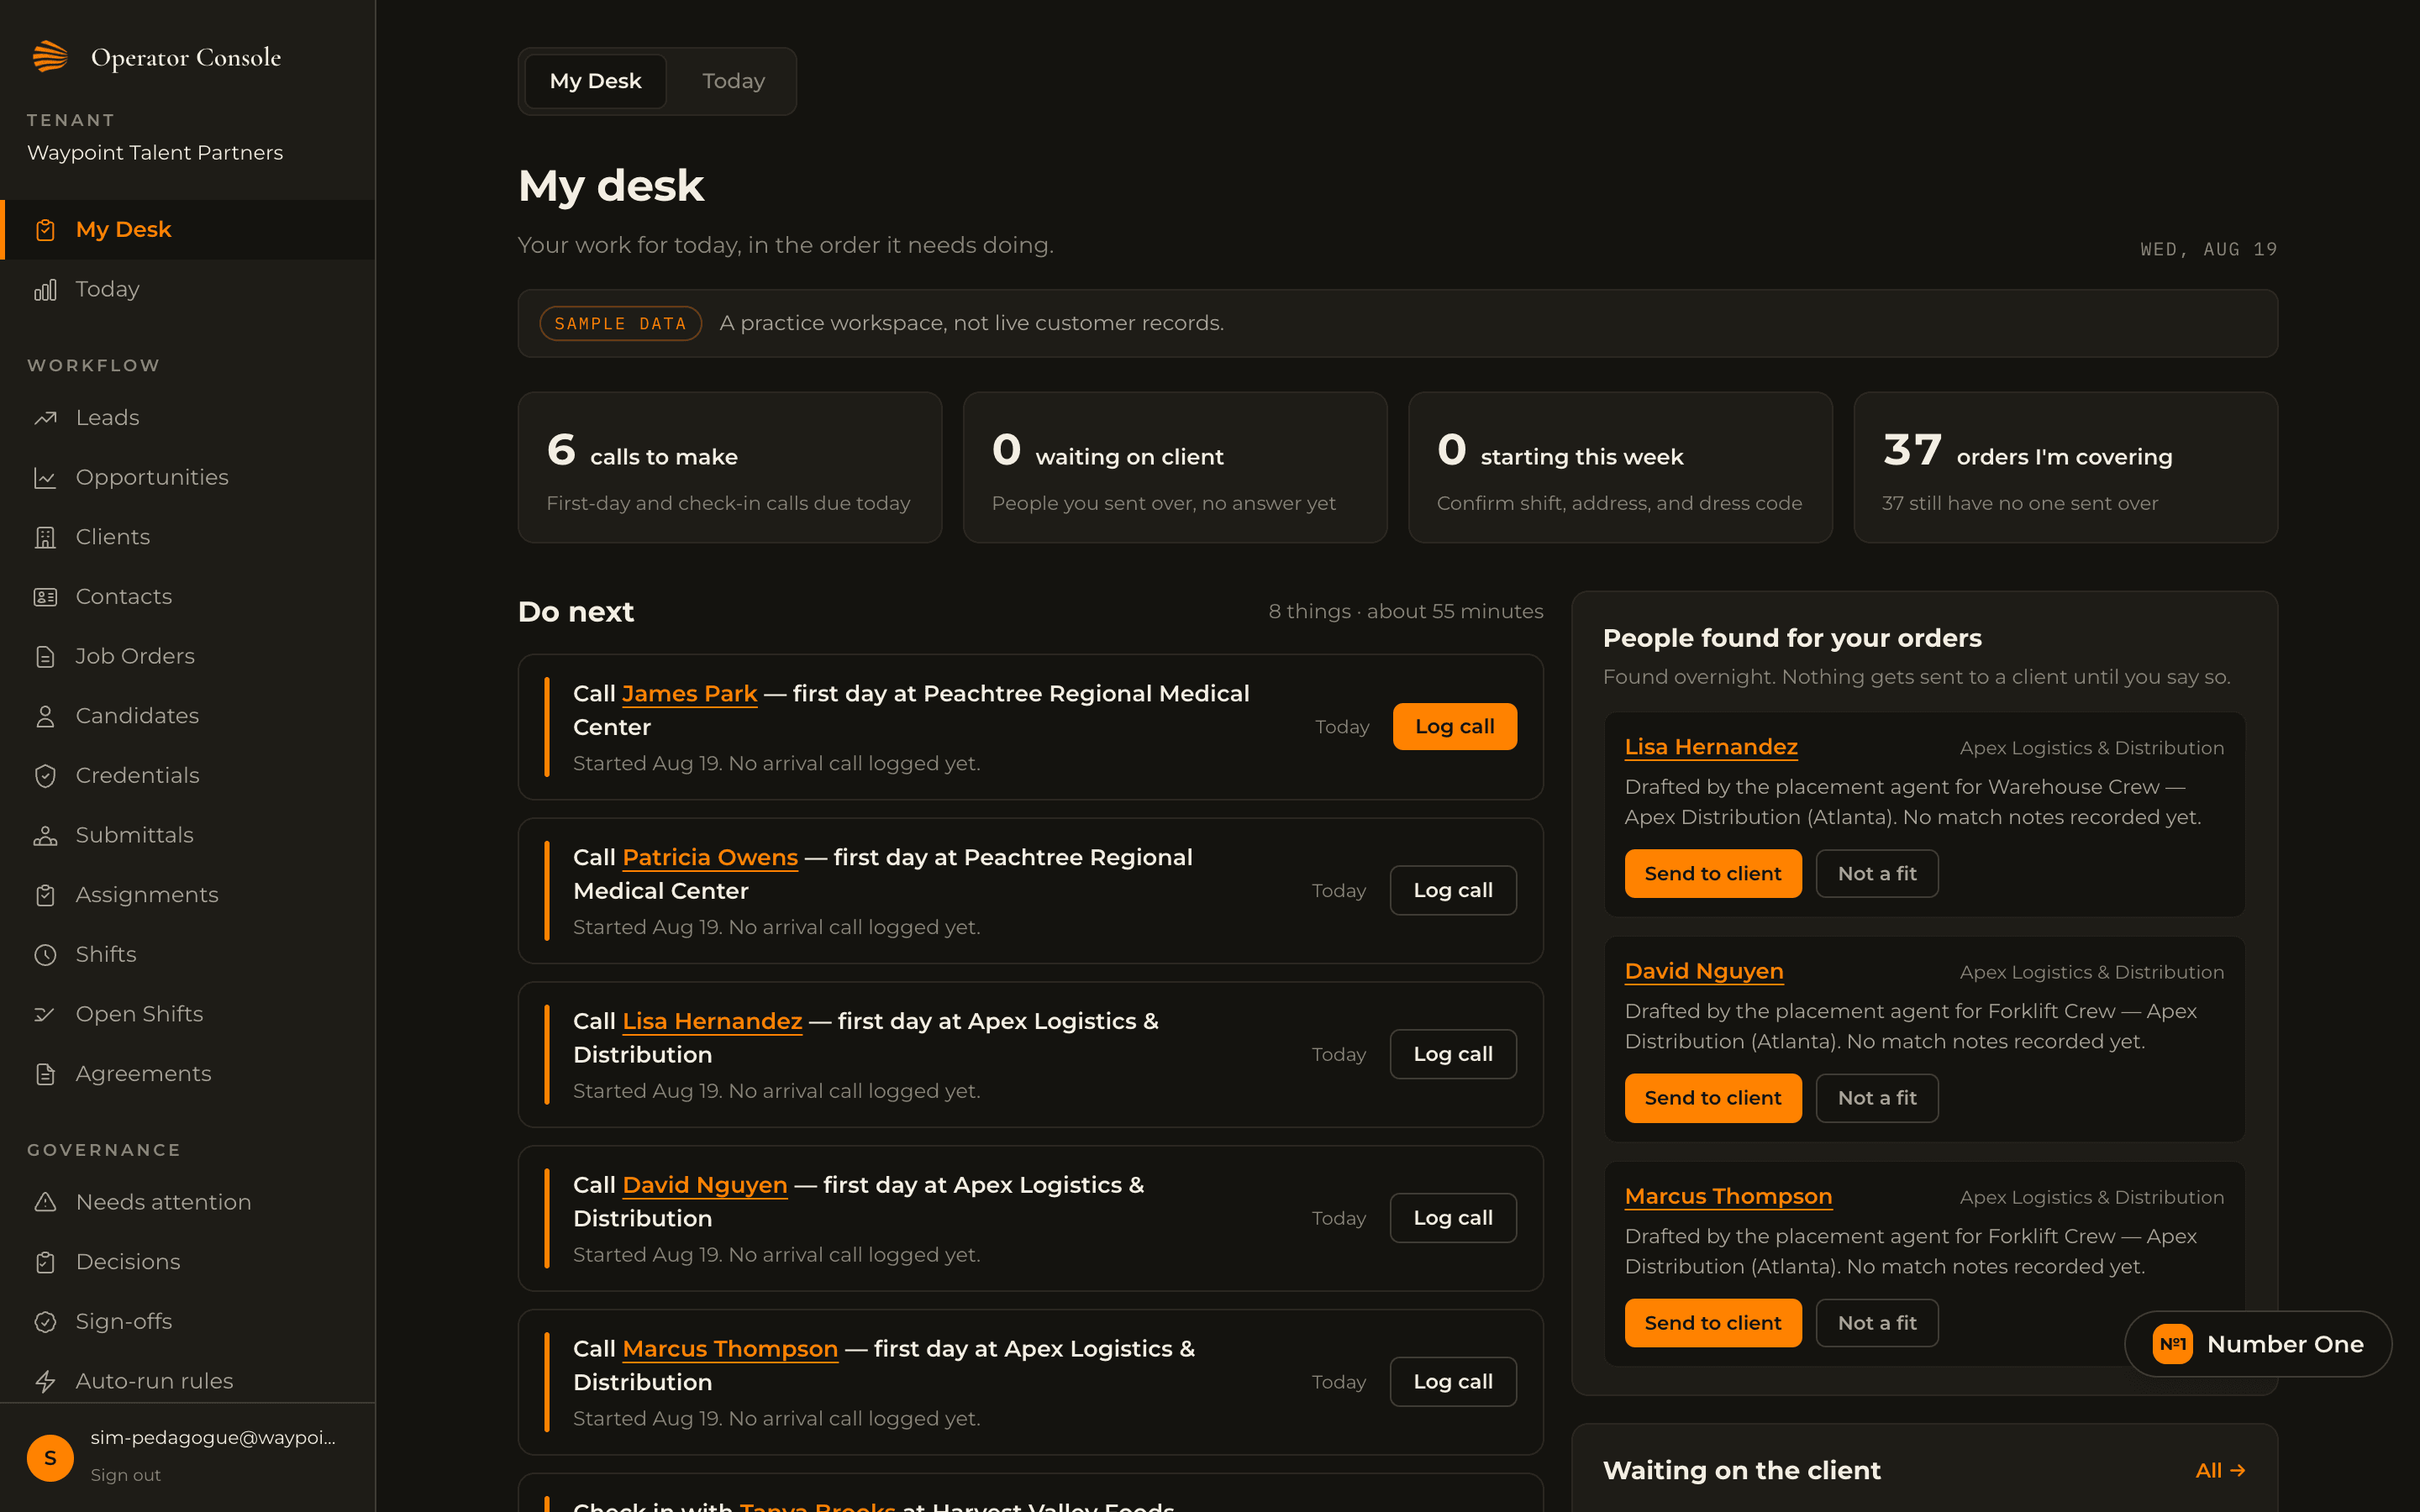This screenshot has width=2420, height=1512.
Task: Click the Submittals icon
Action: 45,836
